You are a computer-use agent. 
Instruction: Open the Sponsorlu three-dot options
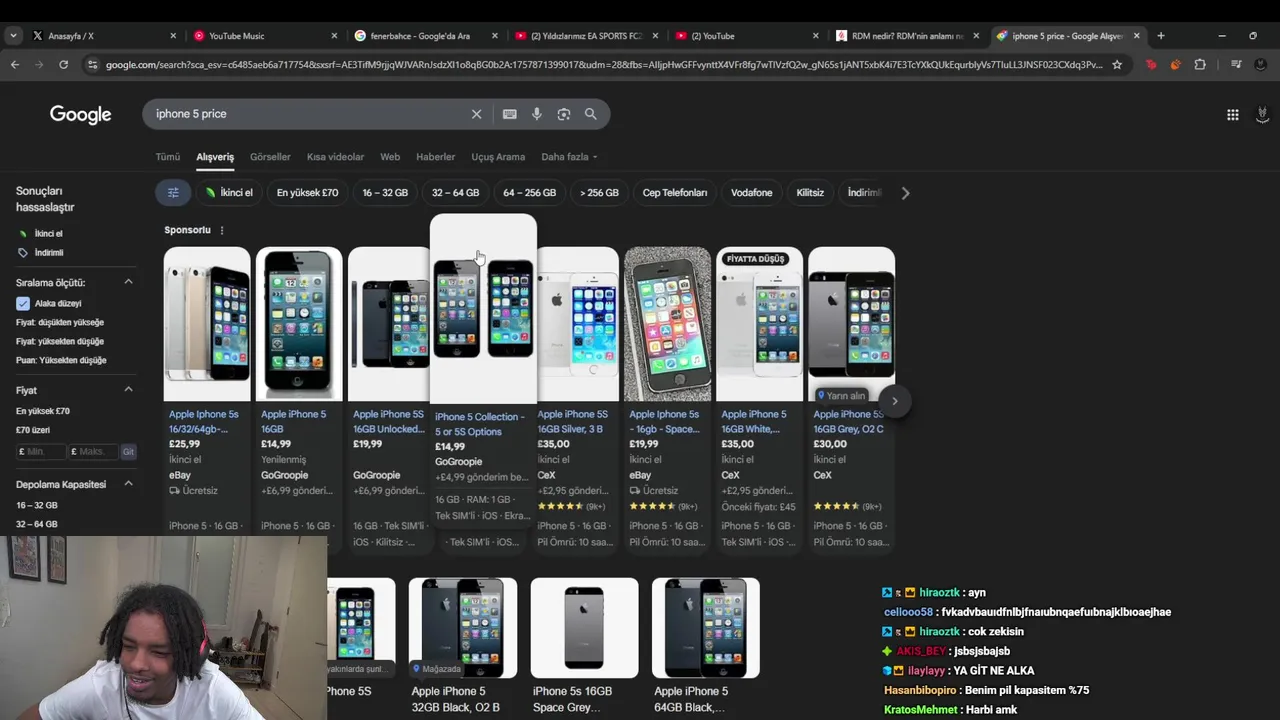(x=222, y=230)
